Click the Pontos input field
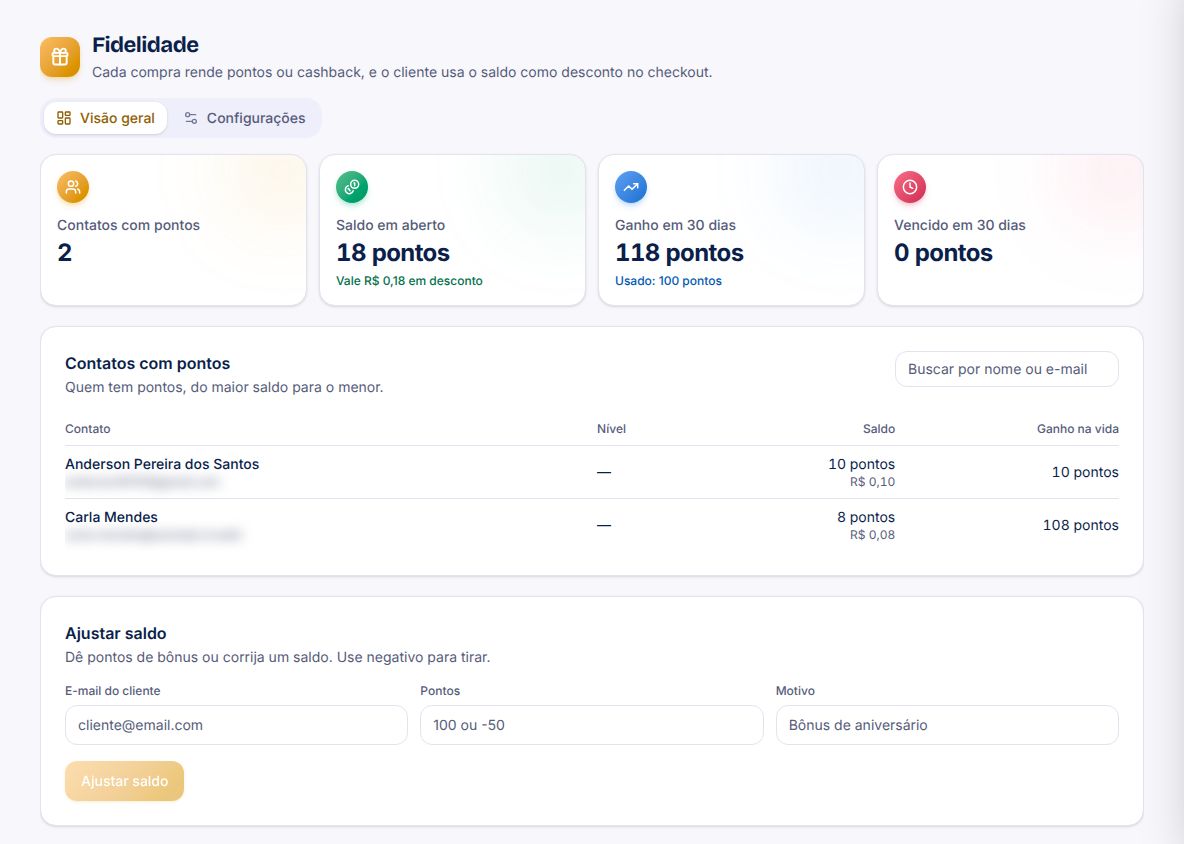 point(592,725)
